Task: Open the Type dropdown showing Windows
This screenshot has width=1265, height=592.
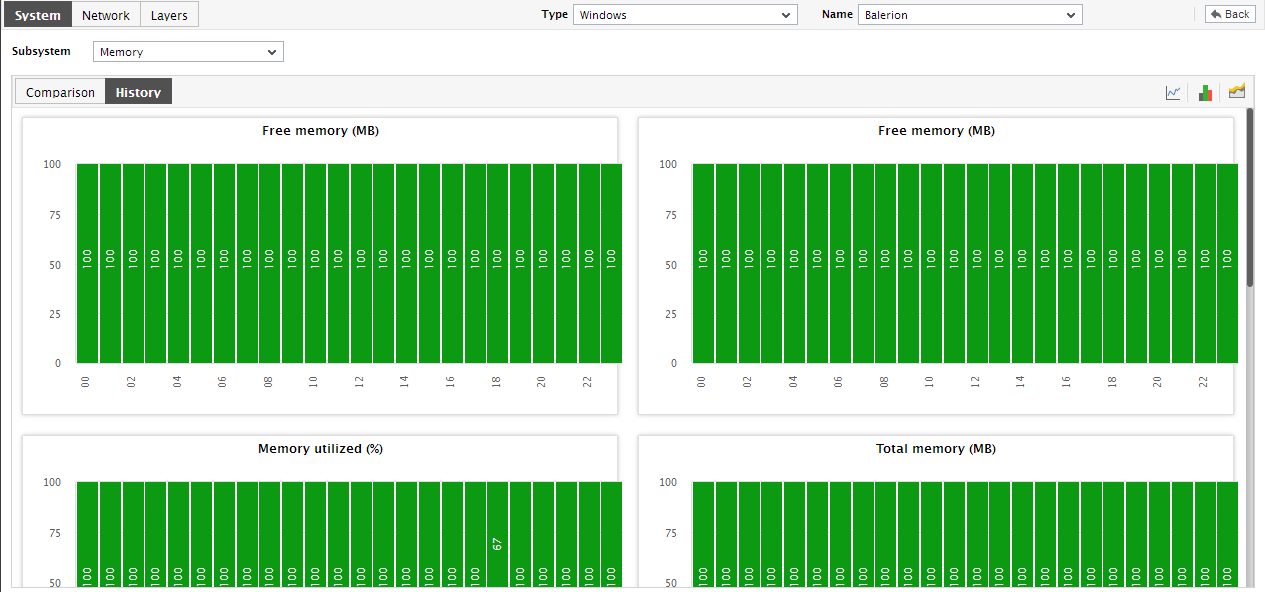Action: click(685, 15)
